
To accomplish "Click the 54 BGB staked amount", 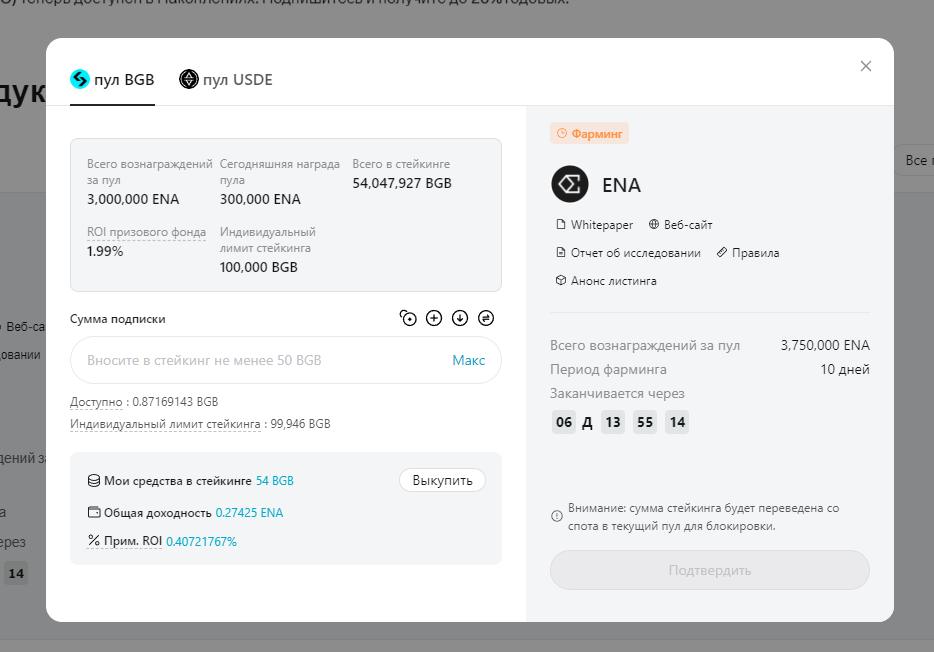I will [x=275, y=481].
